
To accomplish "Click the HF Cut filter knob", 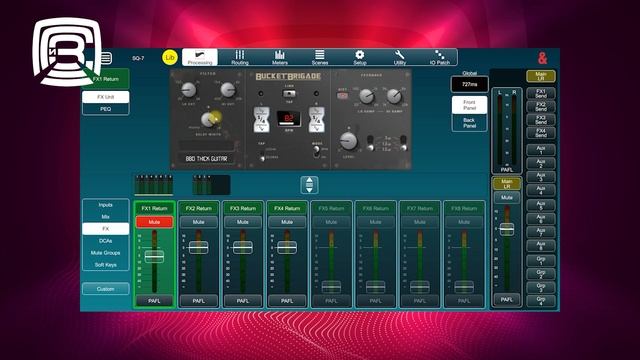I will tap(228, 90).
